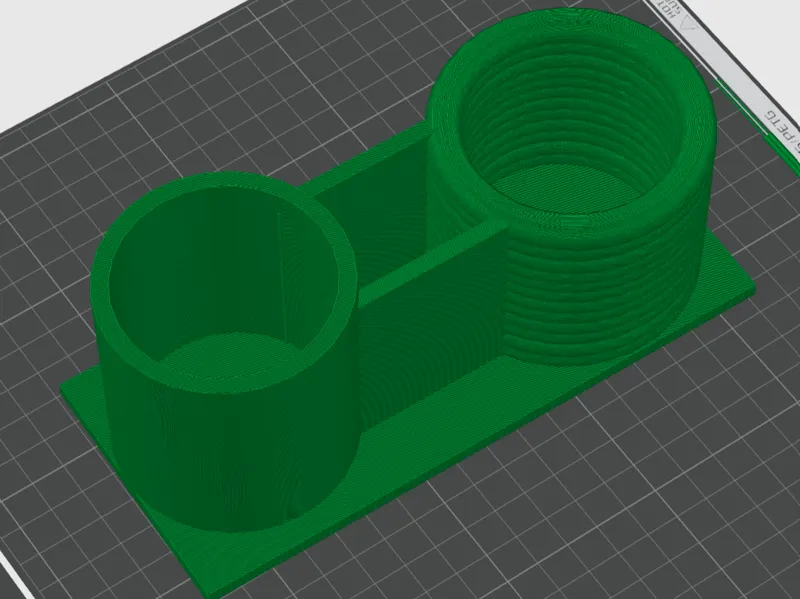Image resolution: width=800 pixels, height=599 pixels.
Task: Click the ribbed threaded cylinder
Action: (570, 186)
